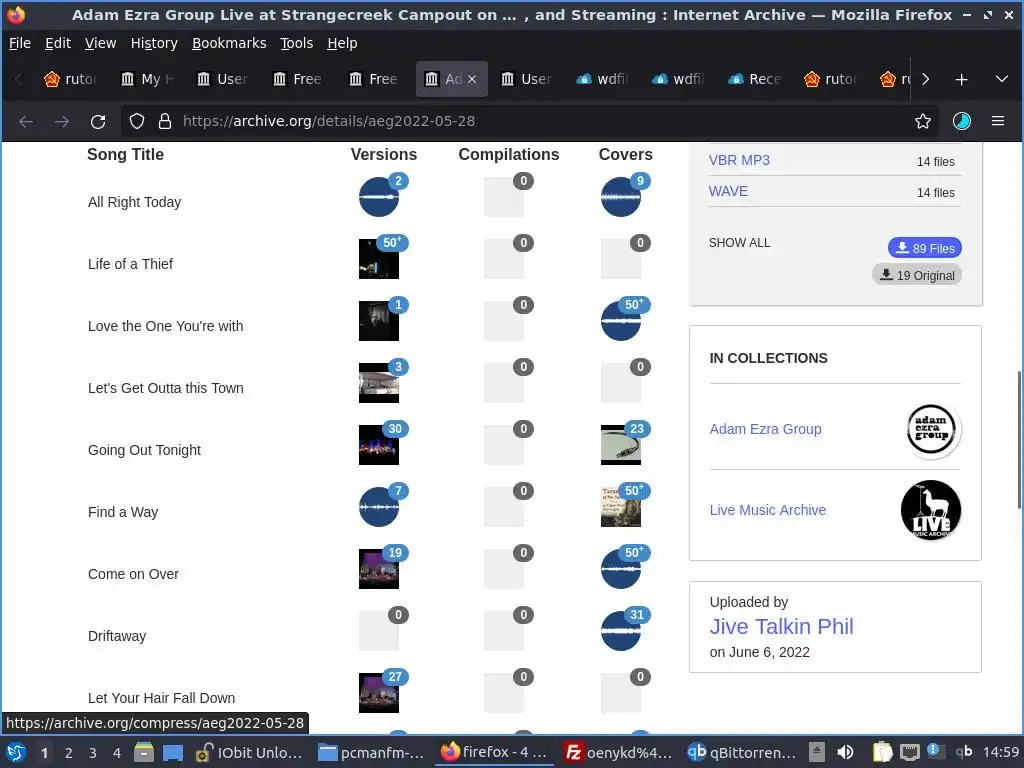
Task: Open Help menu
Action: tap(342, 43)
